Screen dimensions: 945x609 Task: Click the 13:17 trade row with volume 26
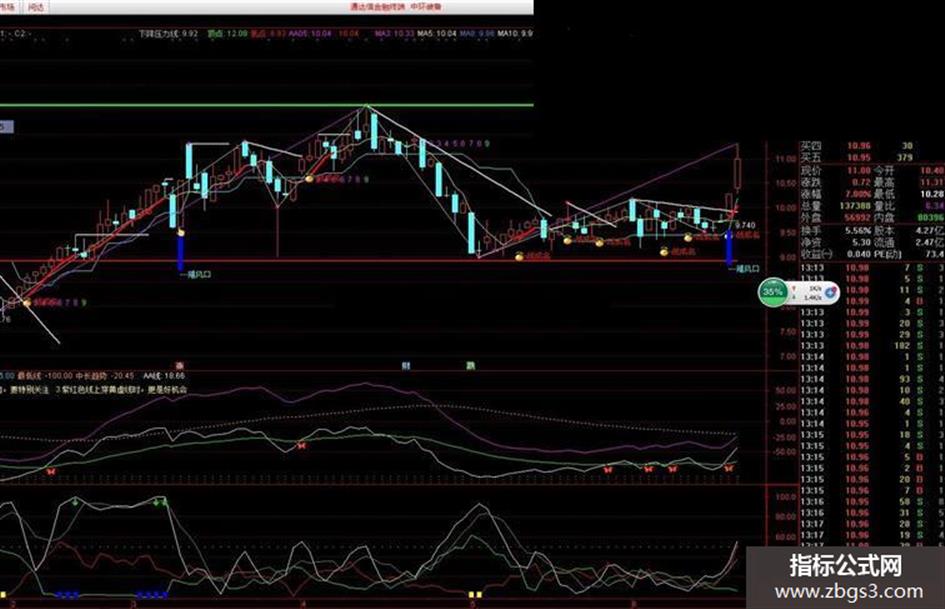(872, 524)
